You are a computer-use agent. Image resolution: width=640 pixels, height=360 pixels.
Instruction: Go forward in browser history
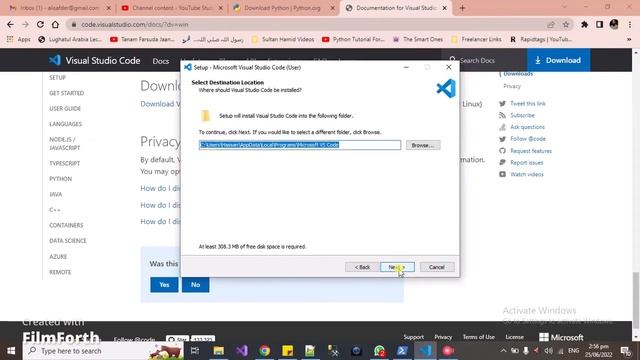[25, 24]
